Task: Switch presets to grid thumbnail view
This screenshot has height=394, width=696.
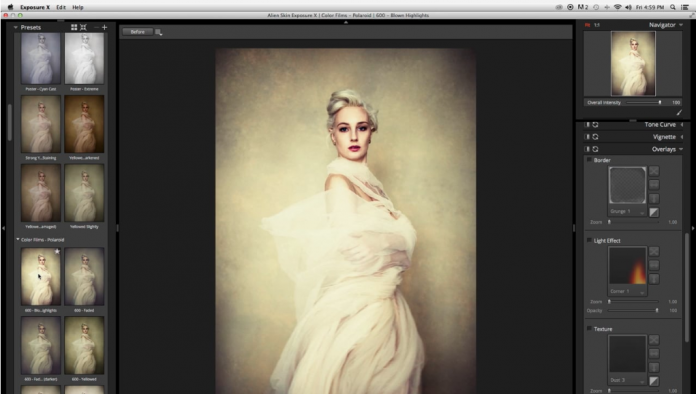Action: coord(74,28)
